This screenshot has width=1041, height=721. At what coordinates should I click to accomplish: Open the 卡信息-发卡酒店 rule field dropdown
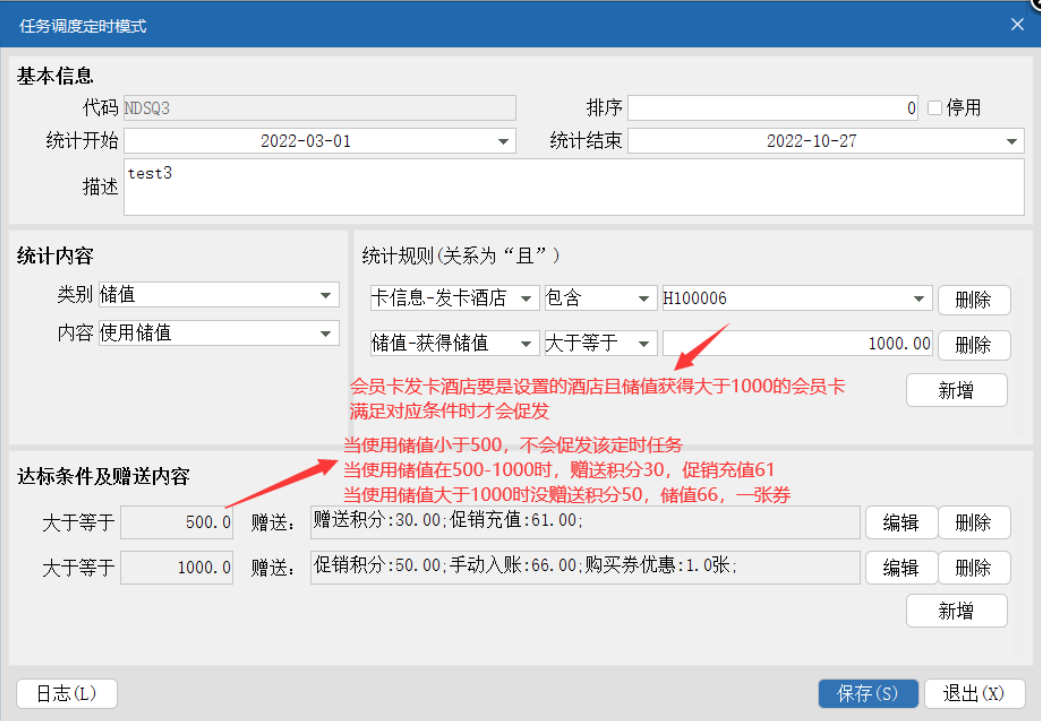[527, 299]
